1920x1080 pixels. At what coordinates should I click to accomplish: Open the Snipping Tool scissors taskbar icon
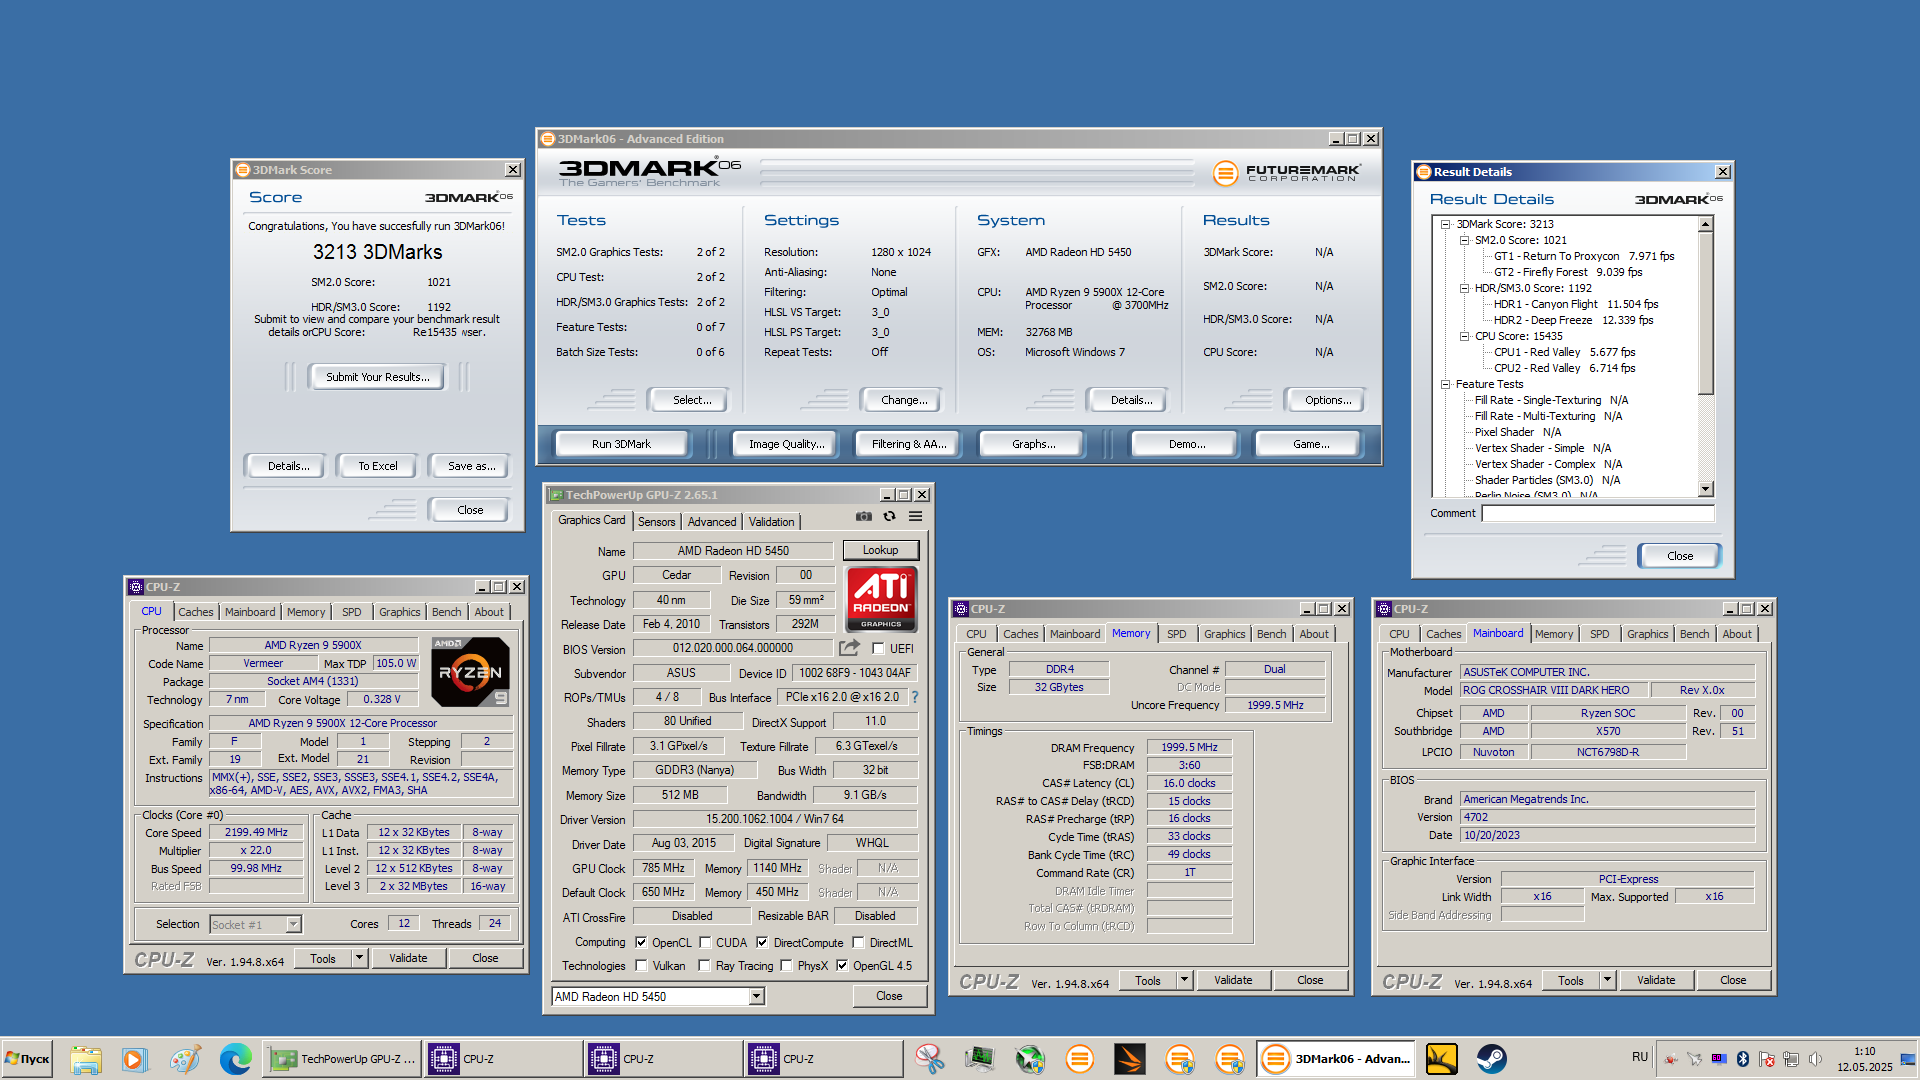929,1058
